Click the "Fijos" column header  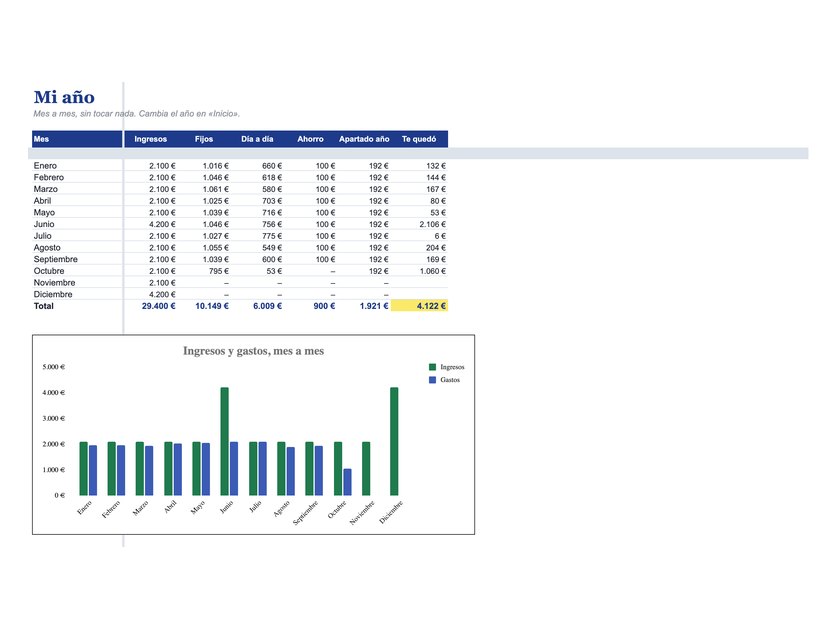[x=204, y=139]
